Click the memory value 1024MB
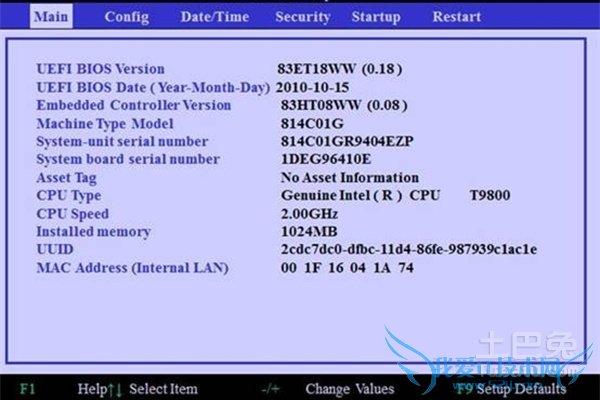This screenshot has height=400, width=600. click(x=309, y=232)
